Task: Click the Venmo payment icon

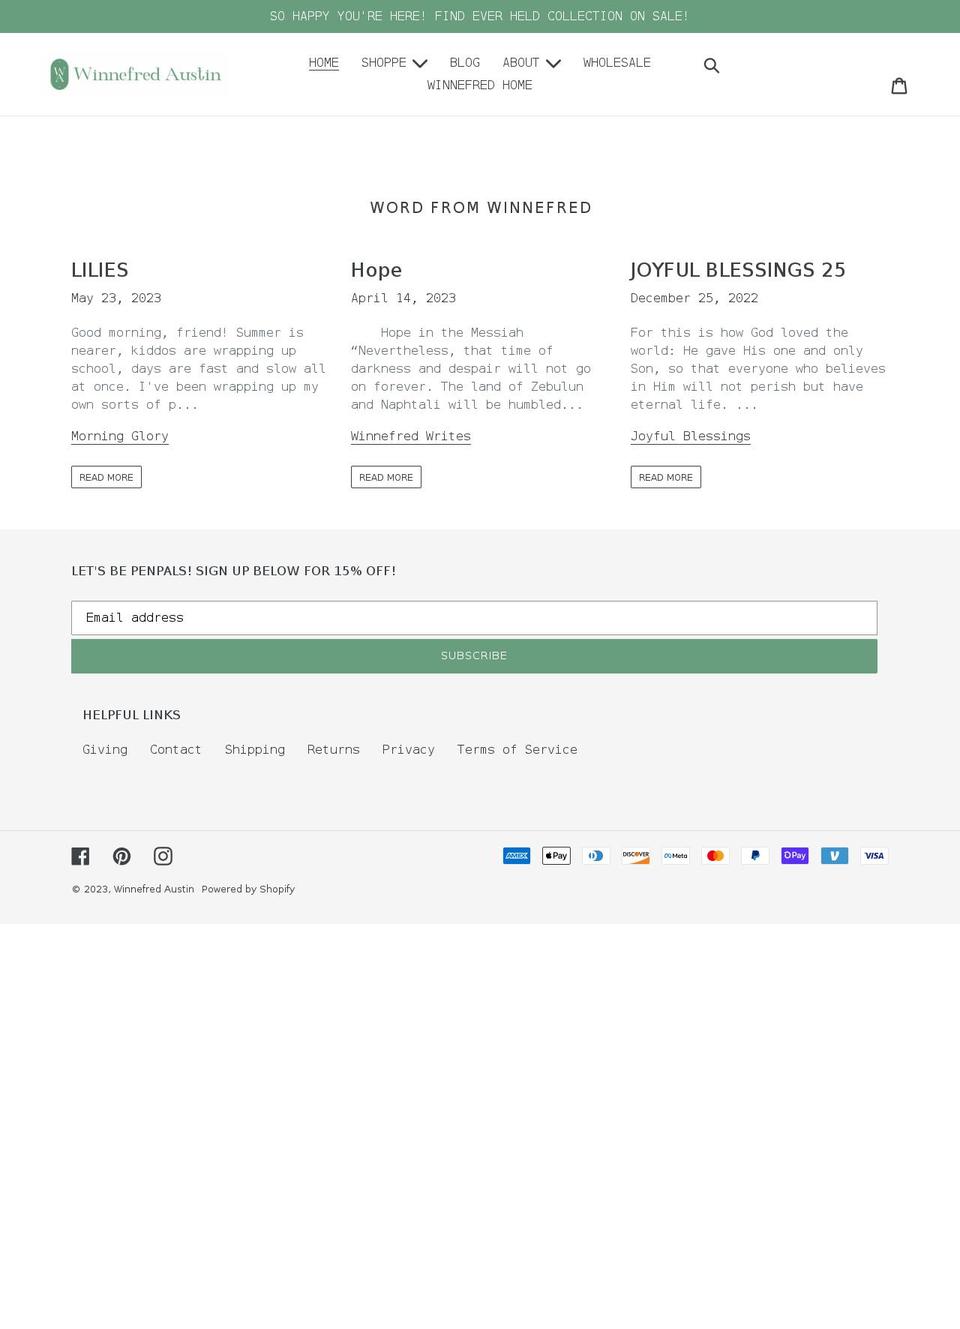Action: coord(835,856)
